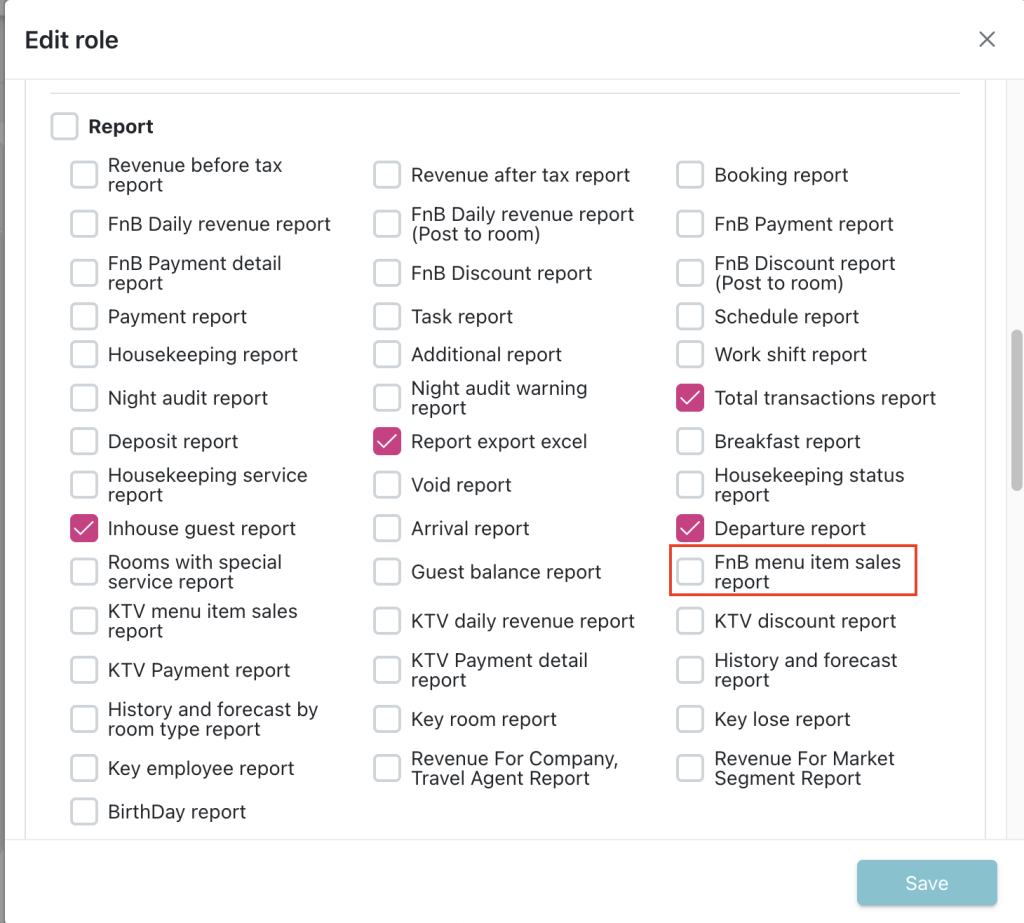Uncheck the Departure report checkbox
Image resolution: width=1024 pixels, height=923 pixels.
(x=690, y=529)
